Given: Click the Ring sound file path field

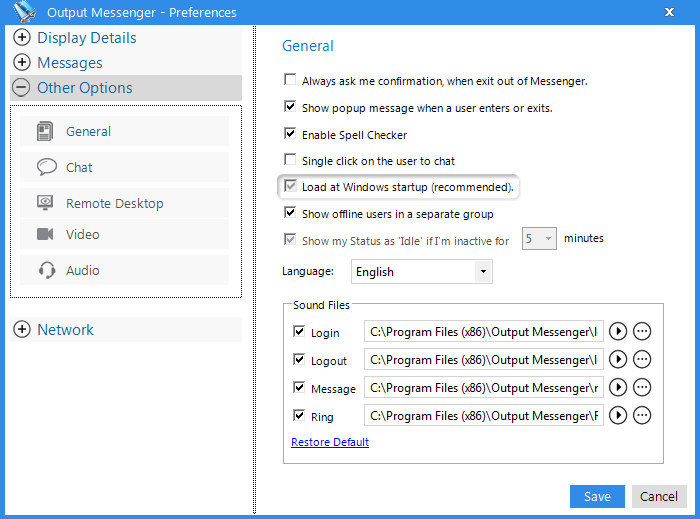Looking at the screenshot, I should coord(483,415).
